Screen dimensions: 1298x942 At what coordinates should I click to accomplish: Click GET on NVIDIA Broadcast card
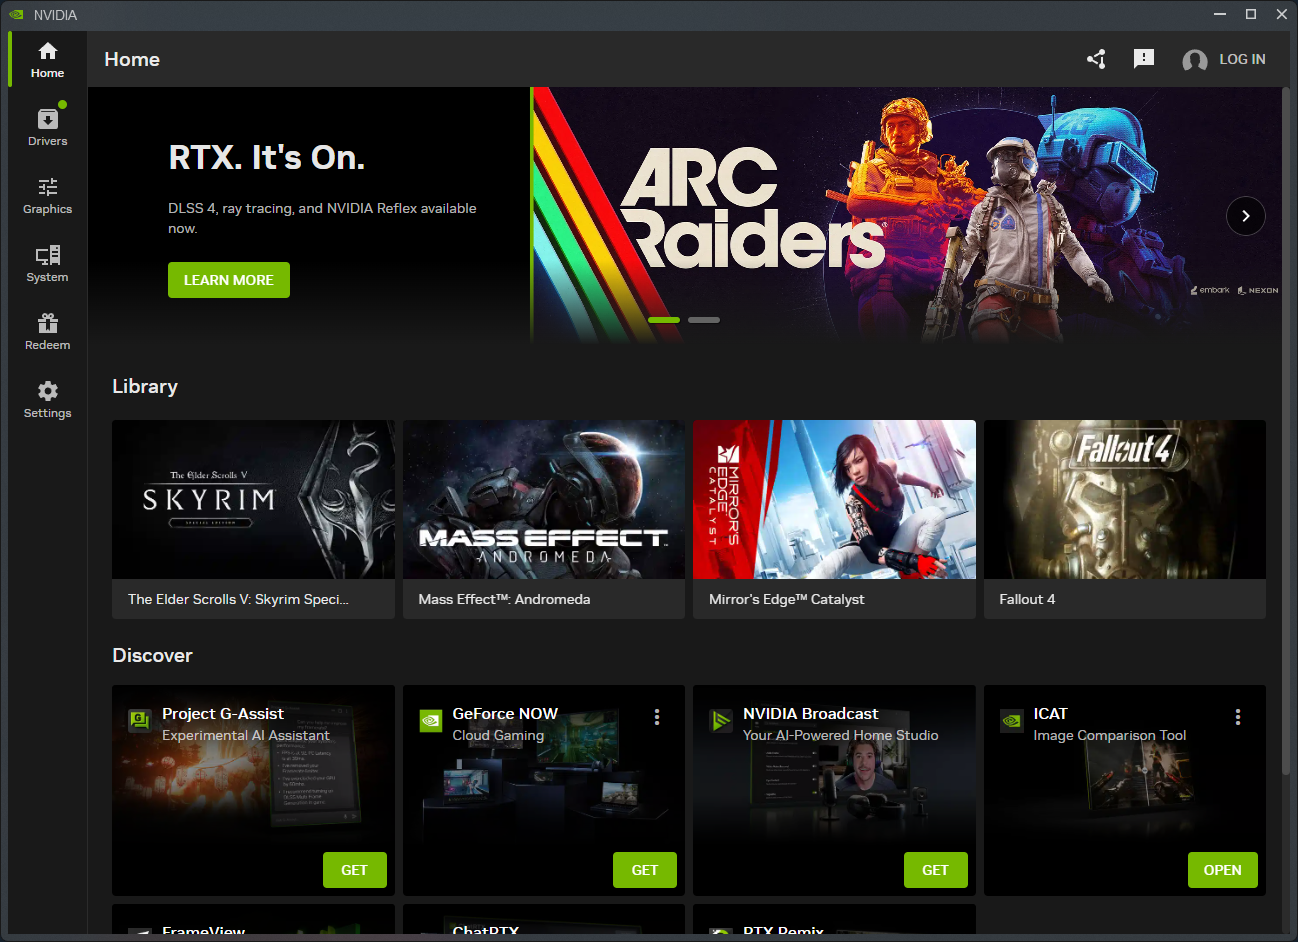935,870
